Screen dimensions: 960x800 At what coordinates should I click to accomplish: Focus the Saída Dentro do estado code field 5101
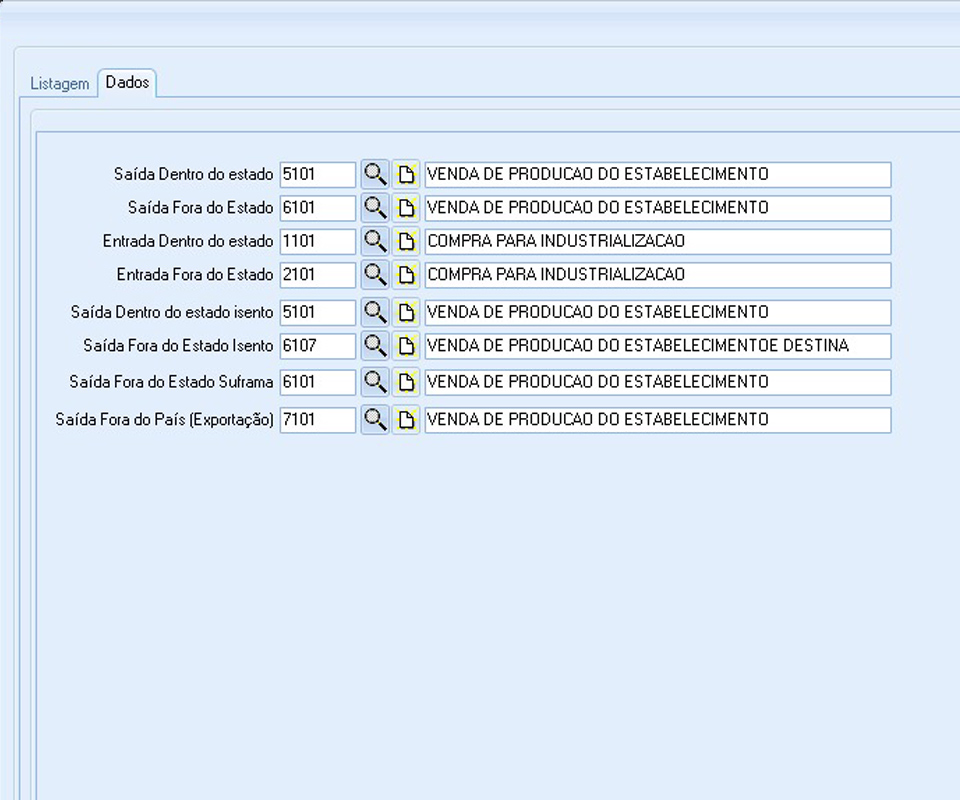(317, 174)
